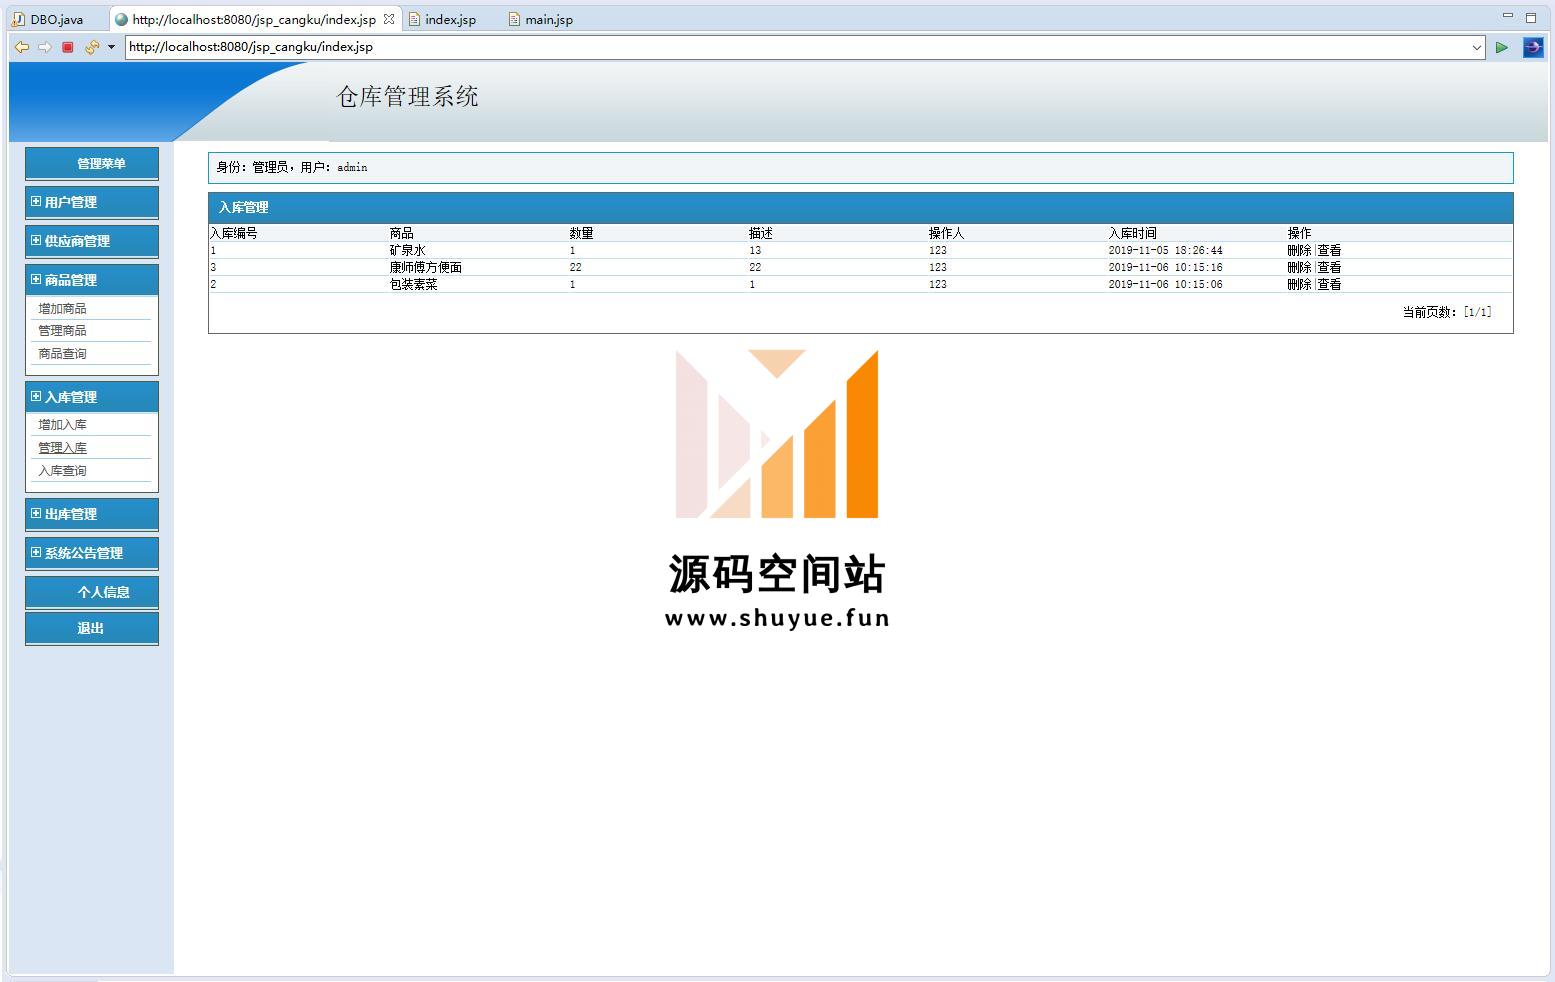Click the 退出 logout button
The image size is (1555, 982).
(x=92, y=628)
